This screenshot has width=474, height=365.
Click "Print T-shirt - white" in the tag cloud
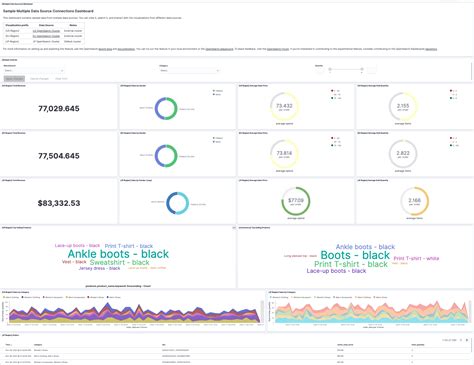pyautogui.click(x=416, y=258)
